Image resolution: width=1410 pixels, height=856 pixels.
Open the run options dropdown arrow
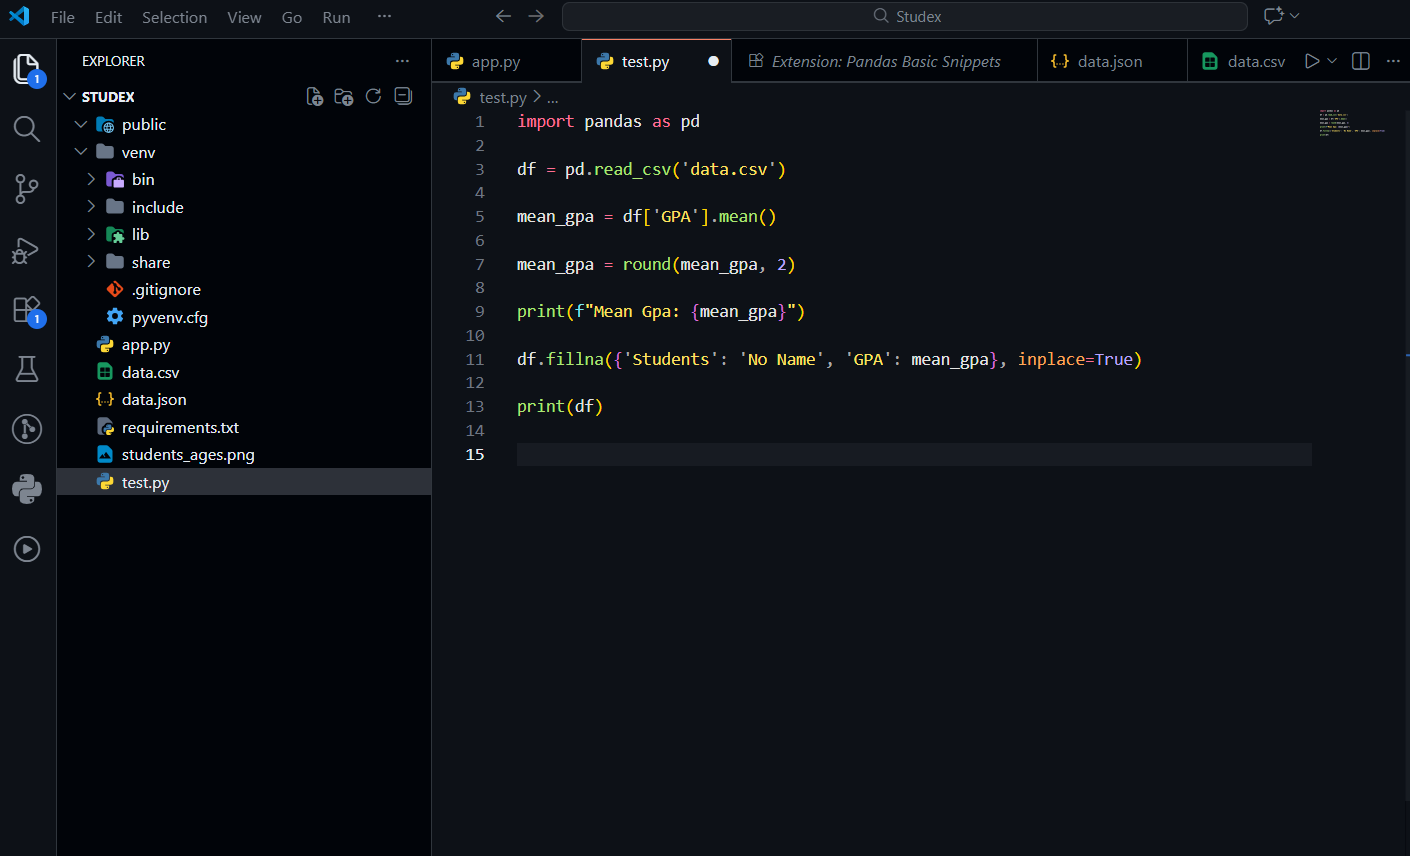click(1332, 61)
